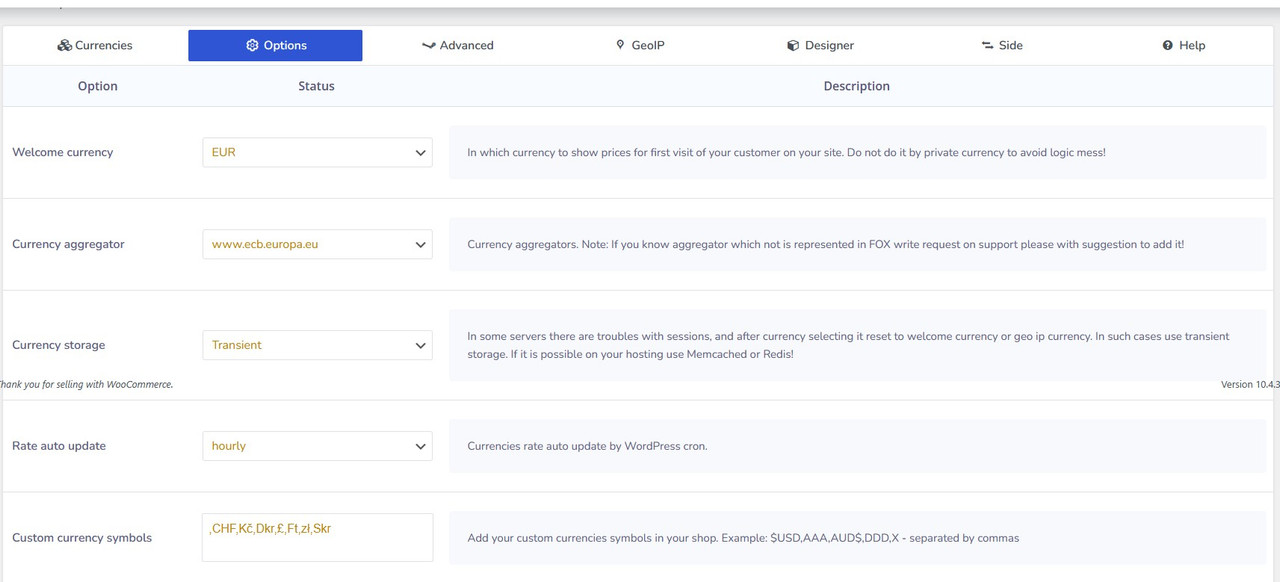Click the Side sliders icon
This screenshot has width=1280, height=582.
tap(987, 45)
